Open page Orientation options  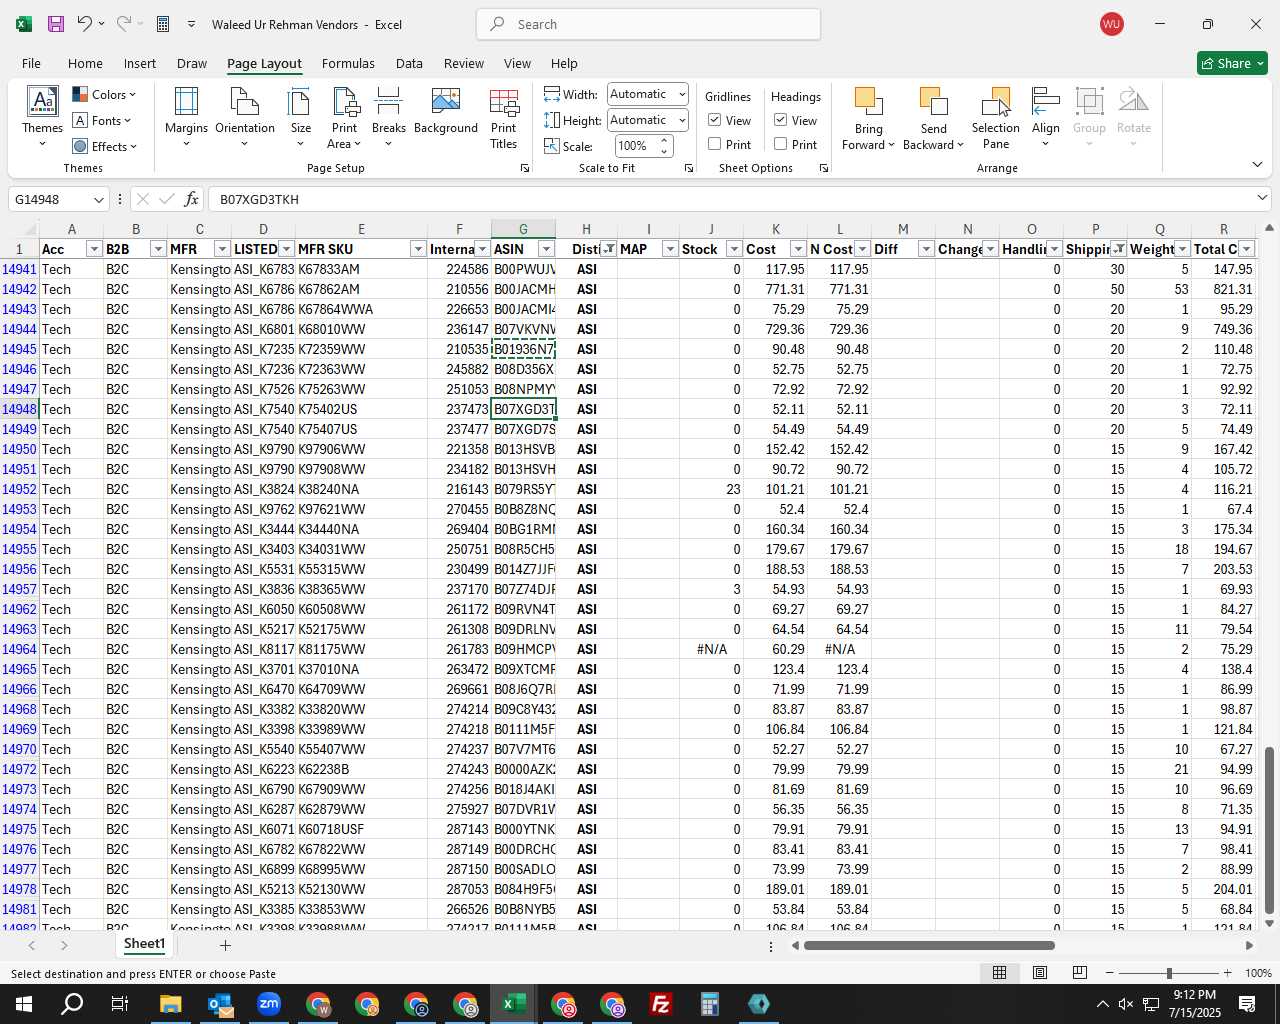[x=245, y=117]
